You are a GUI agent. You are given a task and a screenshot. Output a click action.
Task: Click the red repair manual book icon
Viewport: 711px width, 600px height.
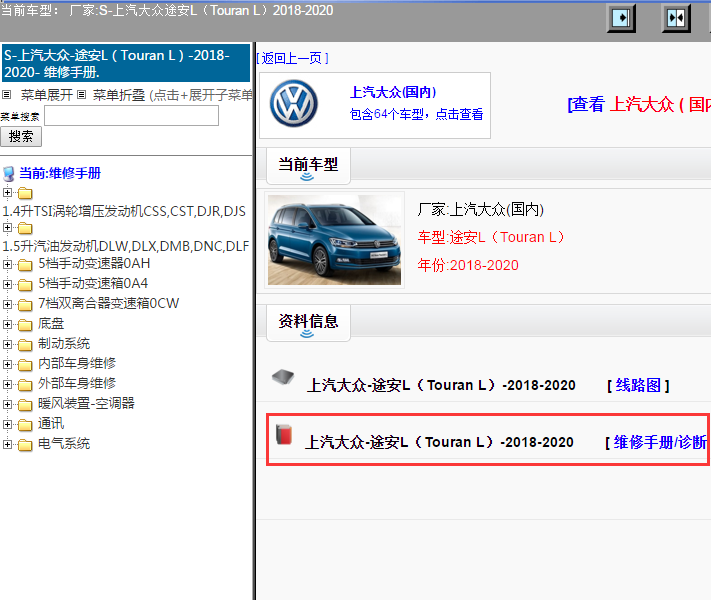click(284, 434)
